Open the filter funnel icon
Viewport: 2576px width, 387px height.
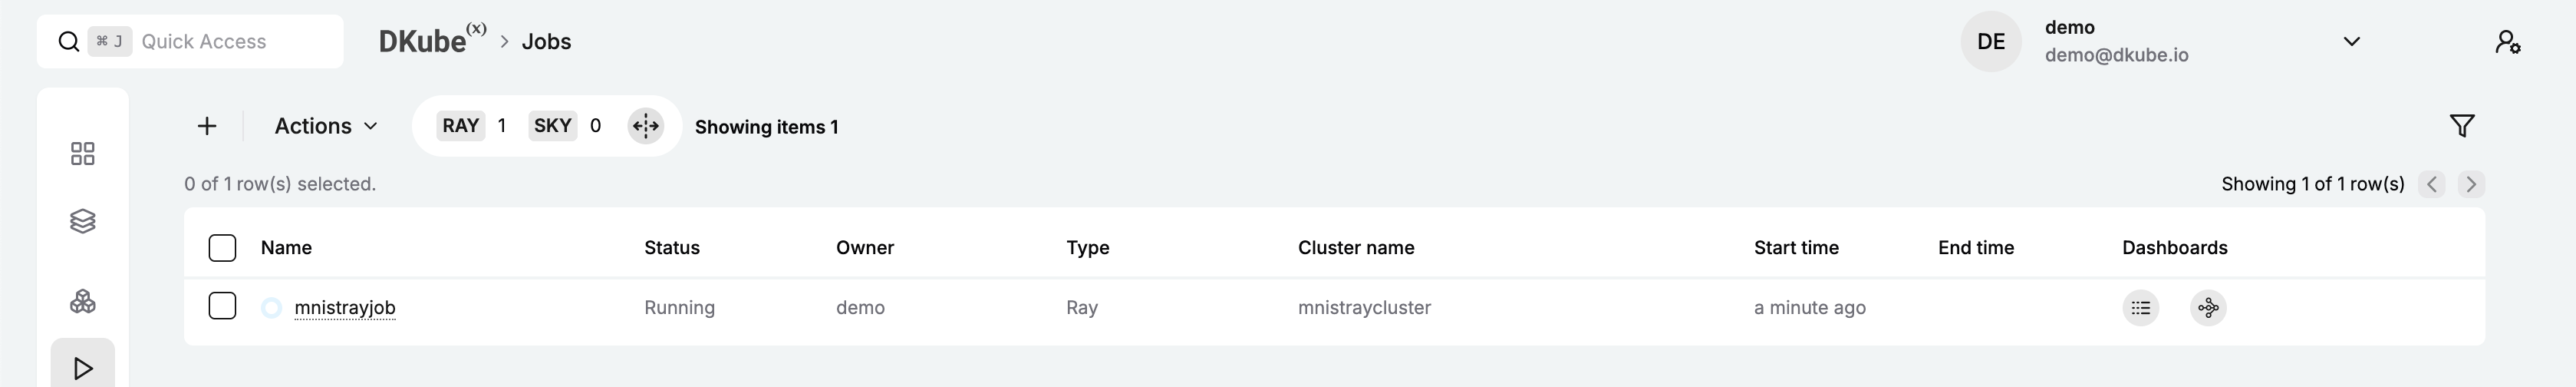point(2462,126)
